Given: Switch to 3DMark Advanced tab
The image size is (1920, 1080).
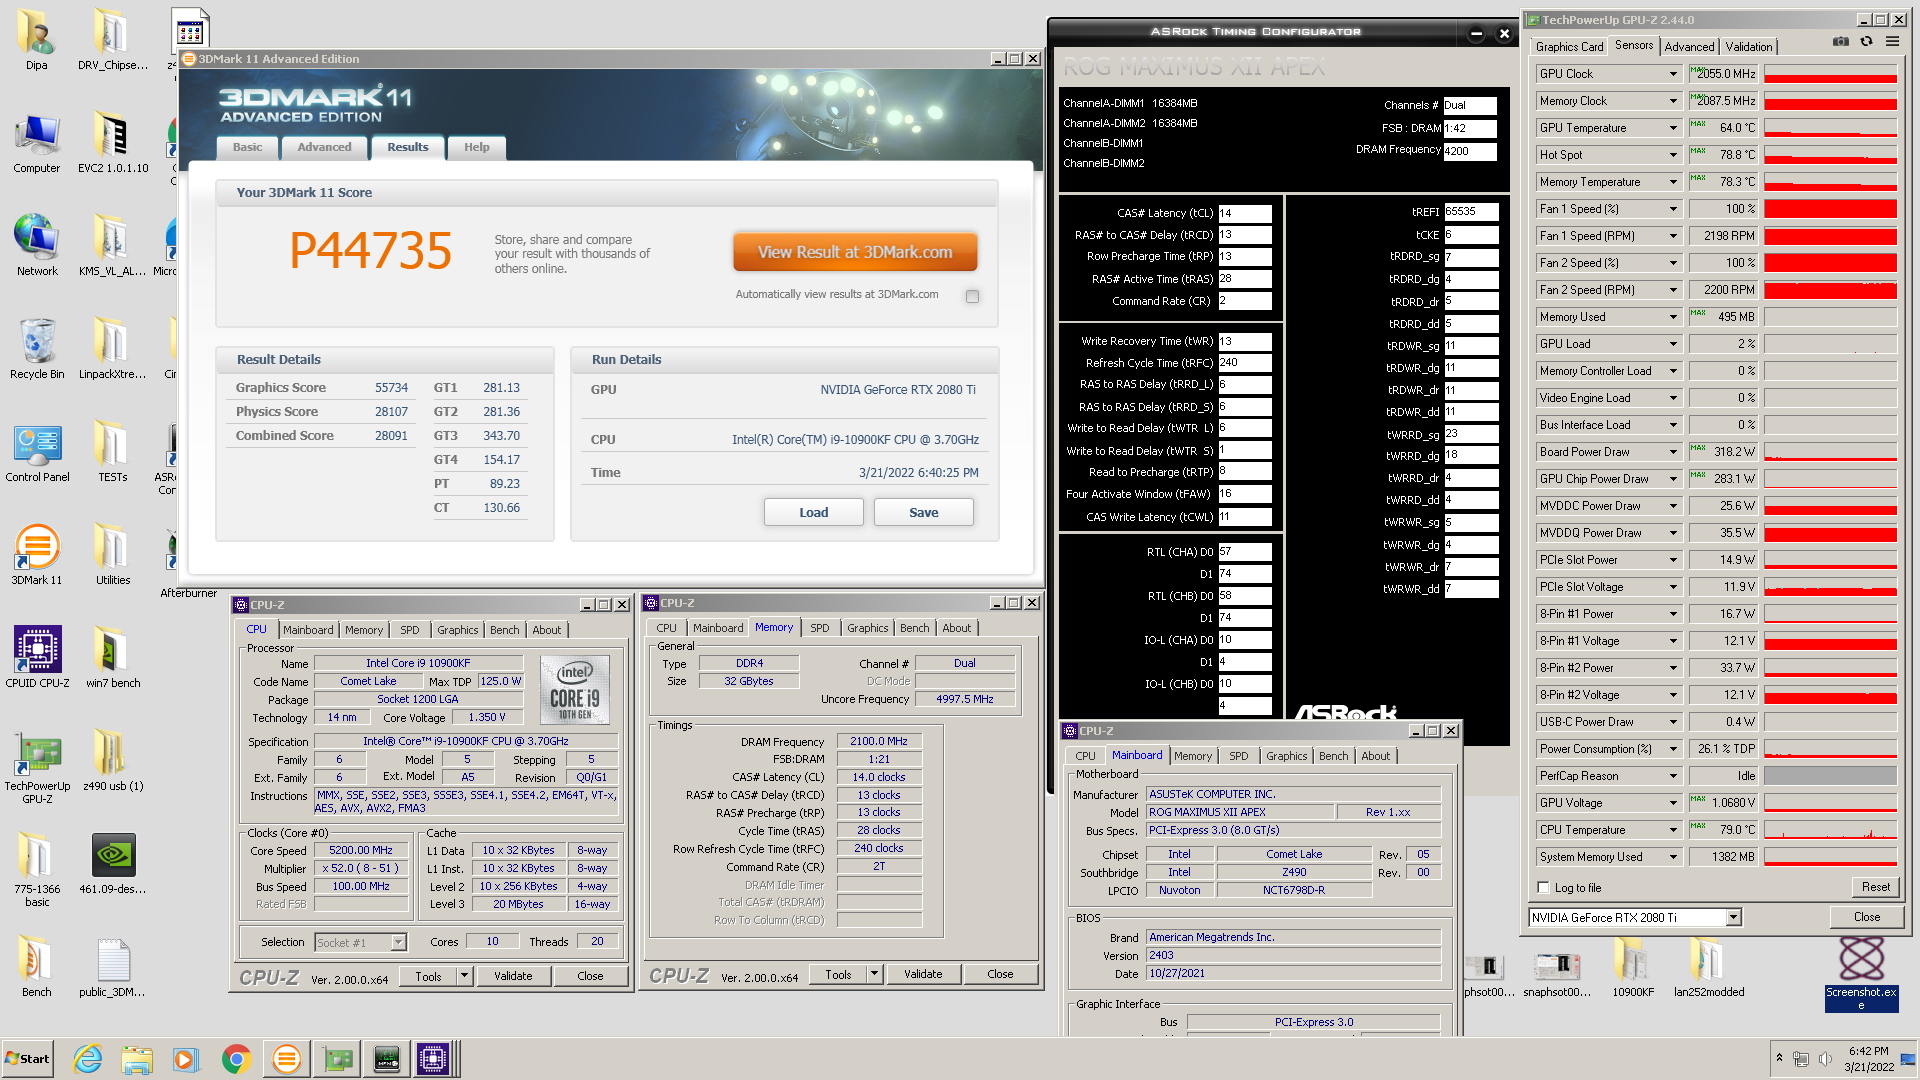Looking at the screenshot, I should (x=324, y=147).
